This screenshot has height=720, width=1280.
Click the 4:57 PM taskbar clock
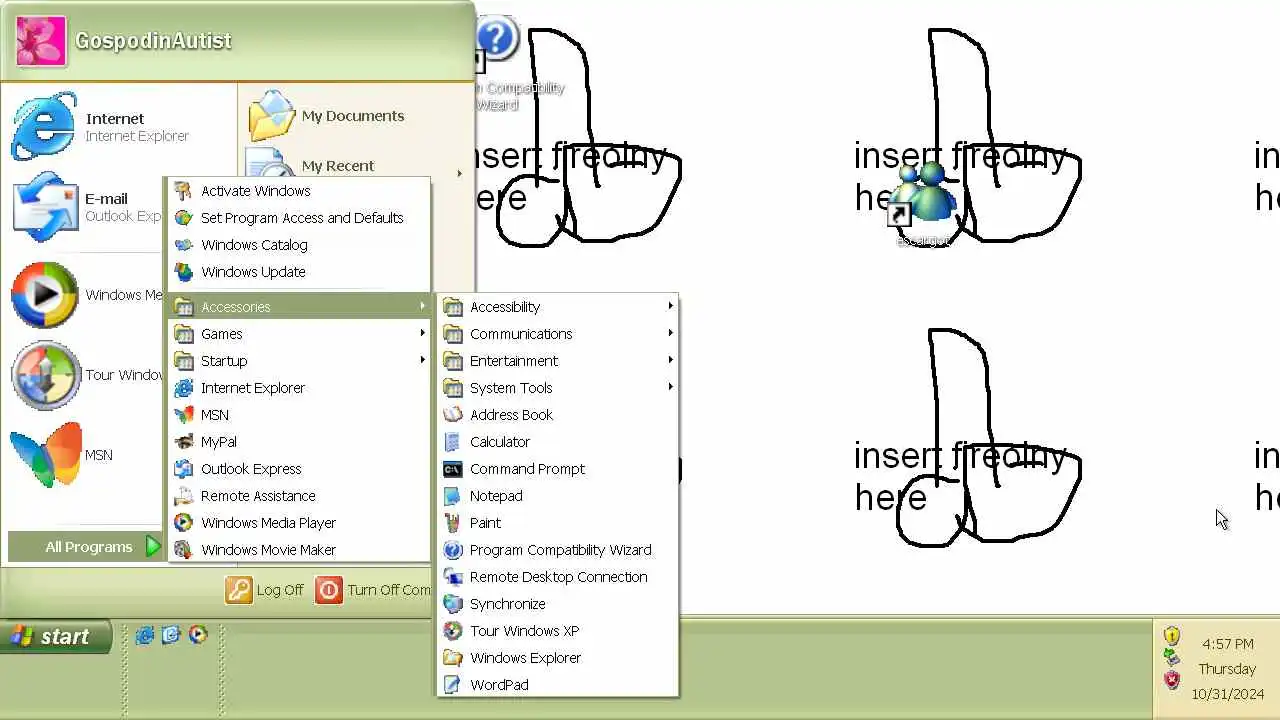1227,644
